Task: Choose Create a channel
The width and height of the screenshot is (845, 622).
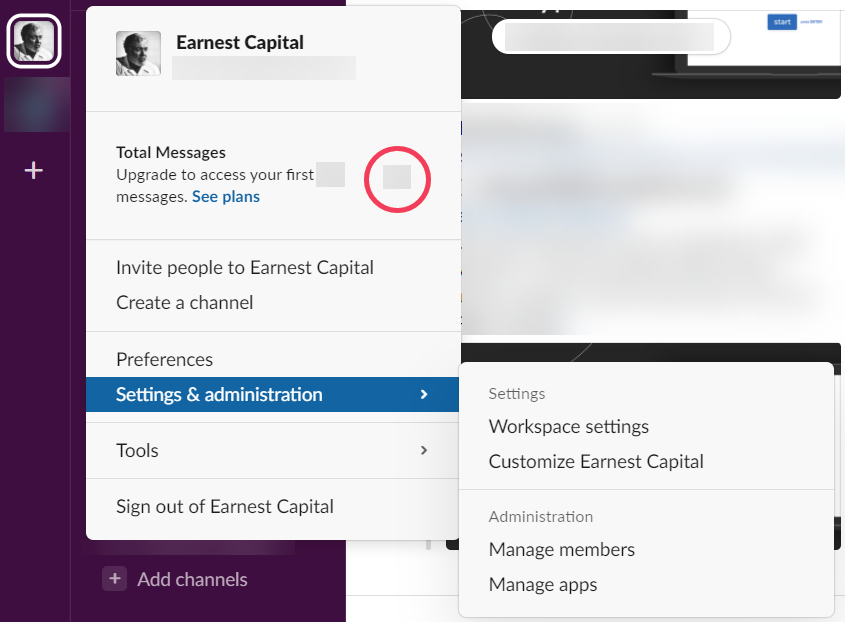Action: coord(185,303)
